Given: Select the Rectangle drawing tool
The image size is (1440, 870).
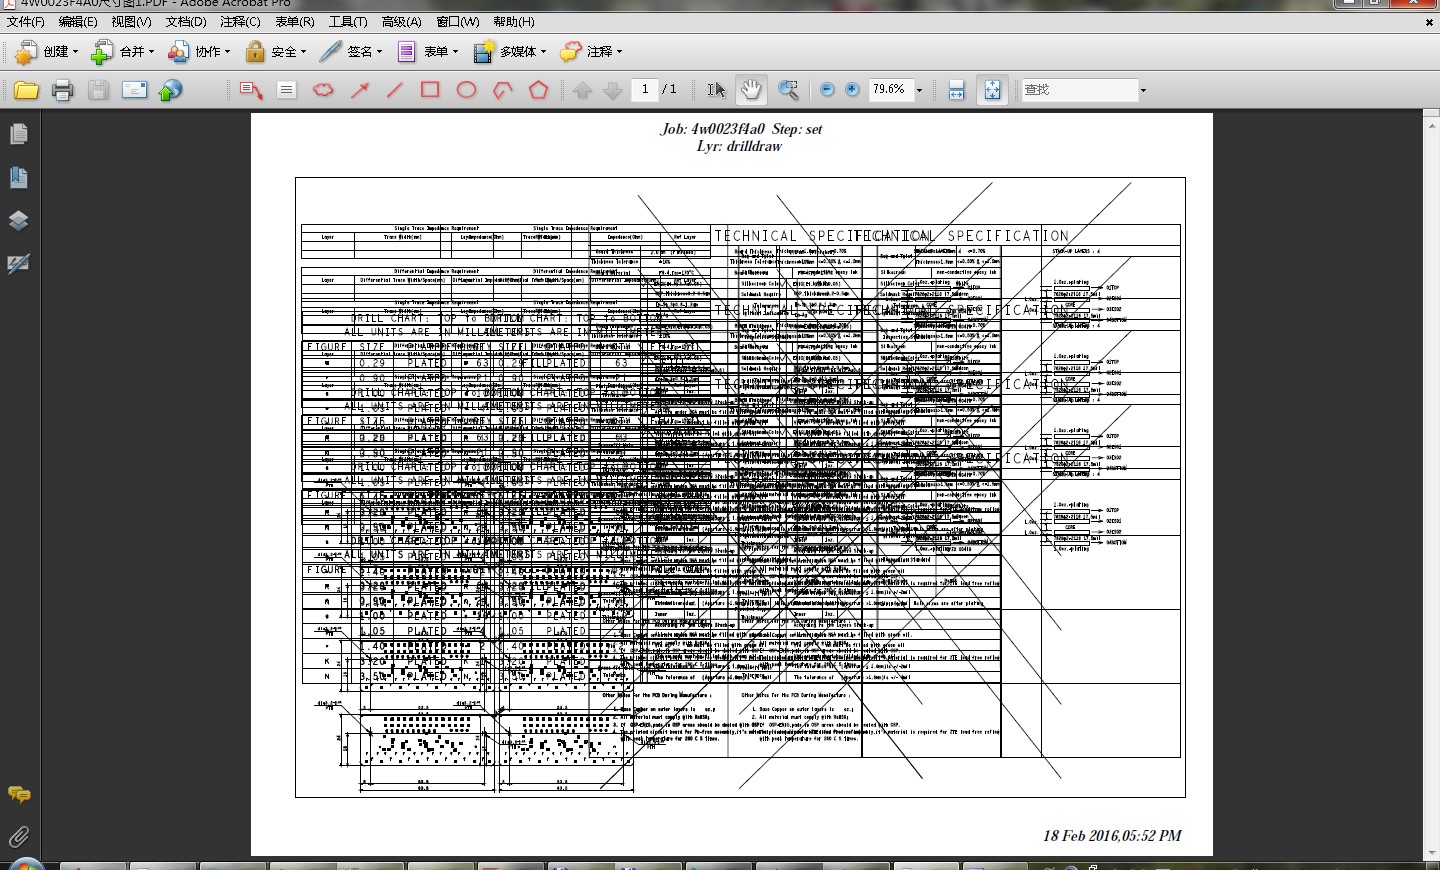Looking at the screenshot, I should click(x=430, y=90).
